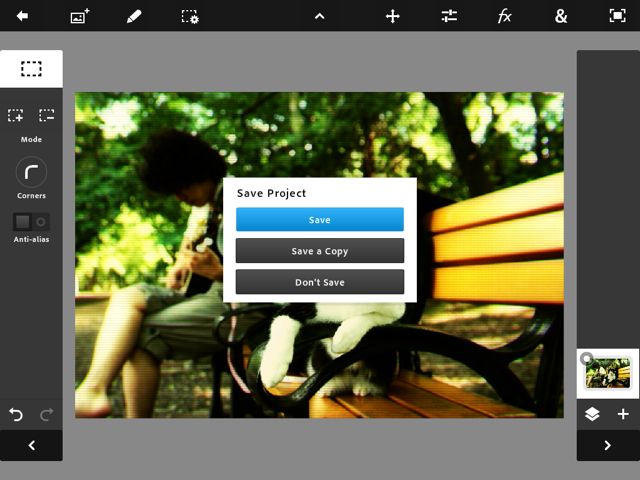The image size is (640, 480).
Task: Click the Save a Copy button
Action: click(x=320, y=251)
